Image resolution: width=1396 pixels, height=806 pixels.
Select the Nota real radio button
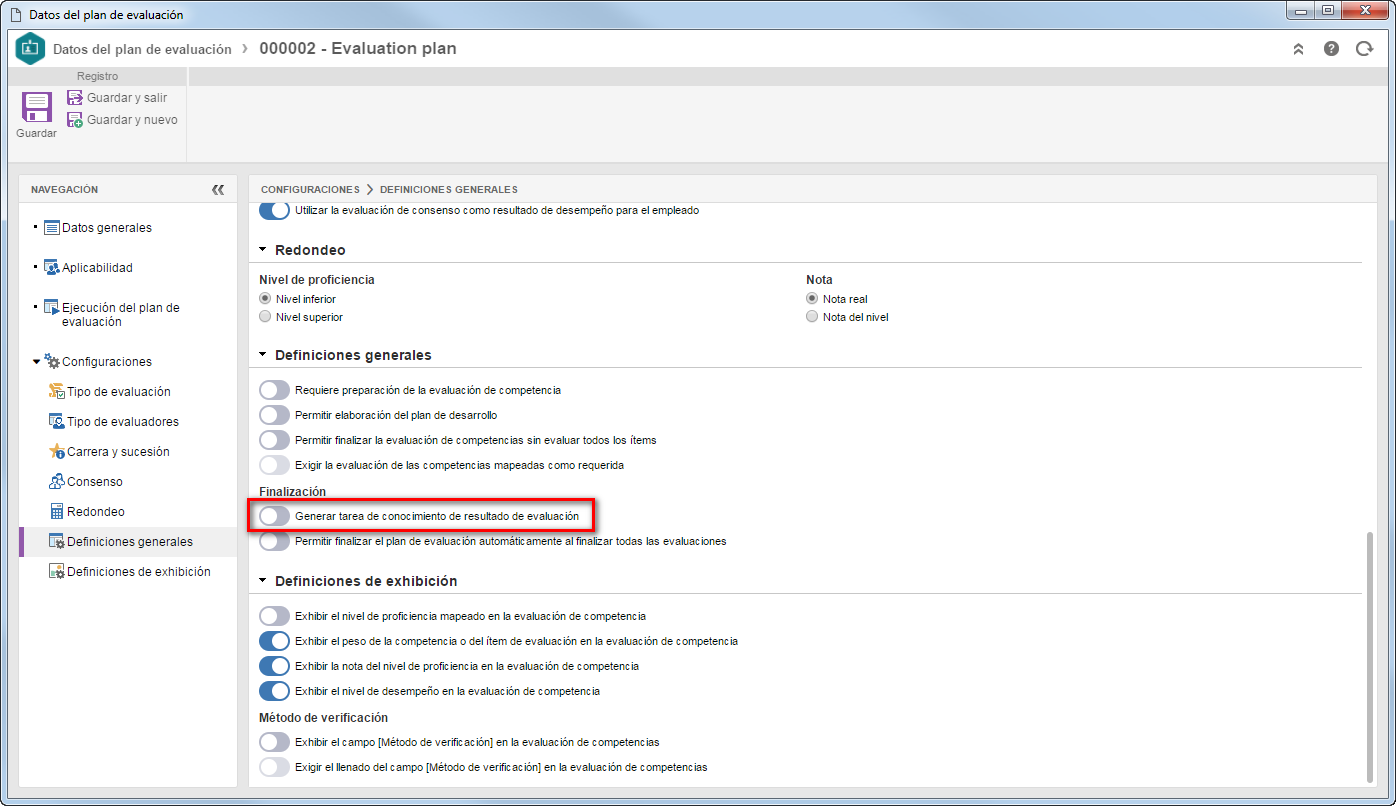tap(812, 299)
